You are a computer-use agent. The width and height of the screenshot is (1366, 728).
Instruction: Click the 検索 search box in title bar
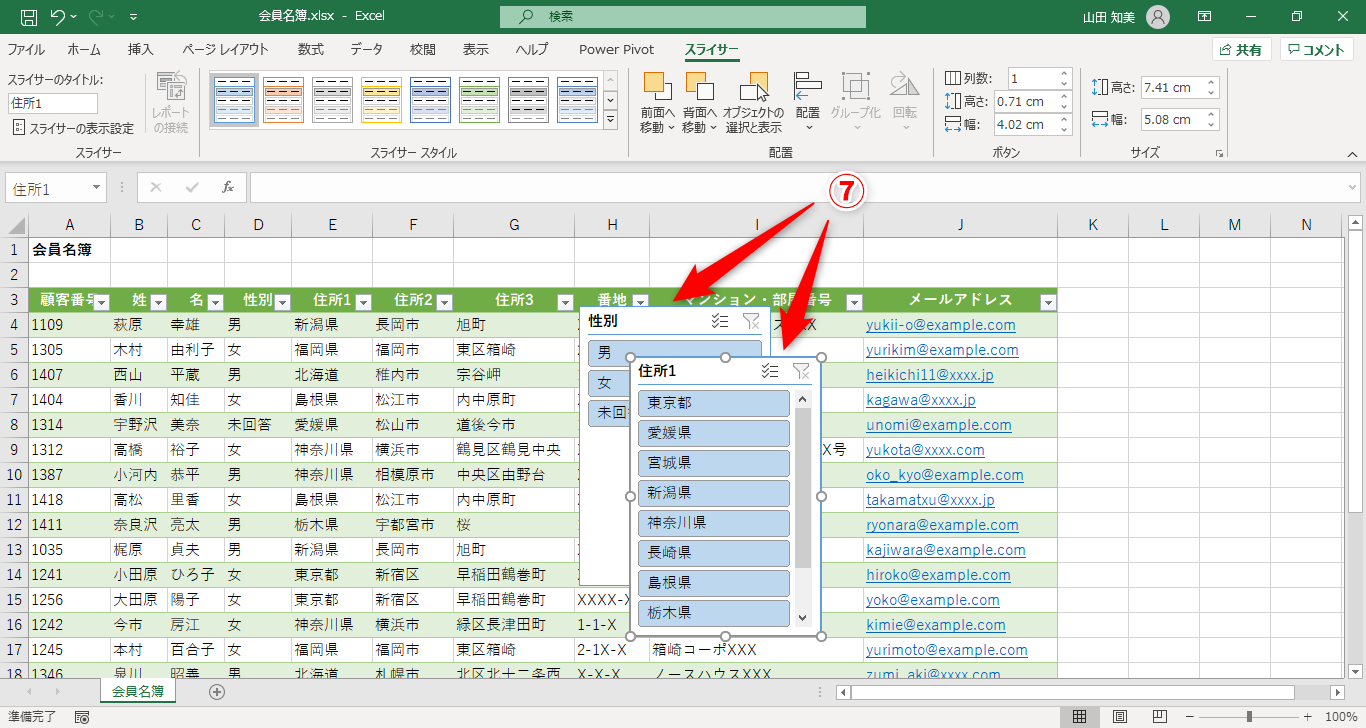click(x=683, y=17)
